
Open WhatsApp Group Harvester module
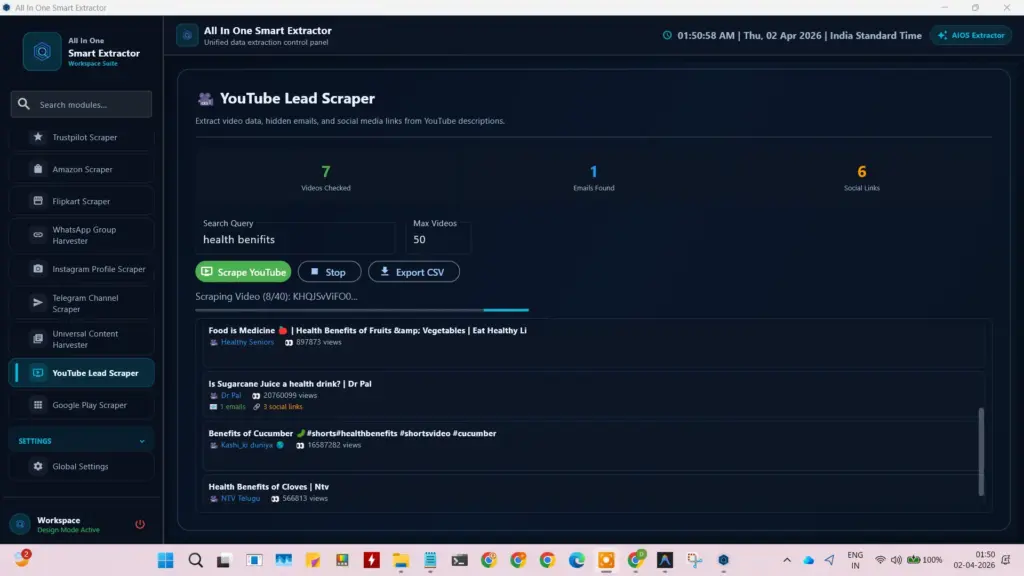82,235
